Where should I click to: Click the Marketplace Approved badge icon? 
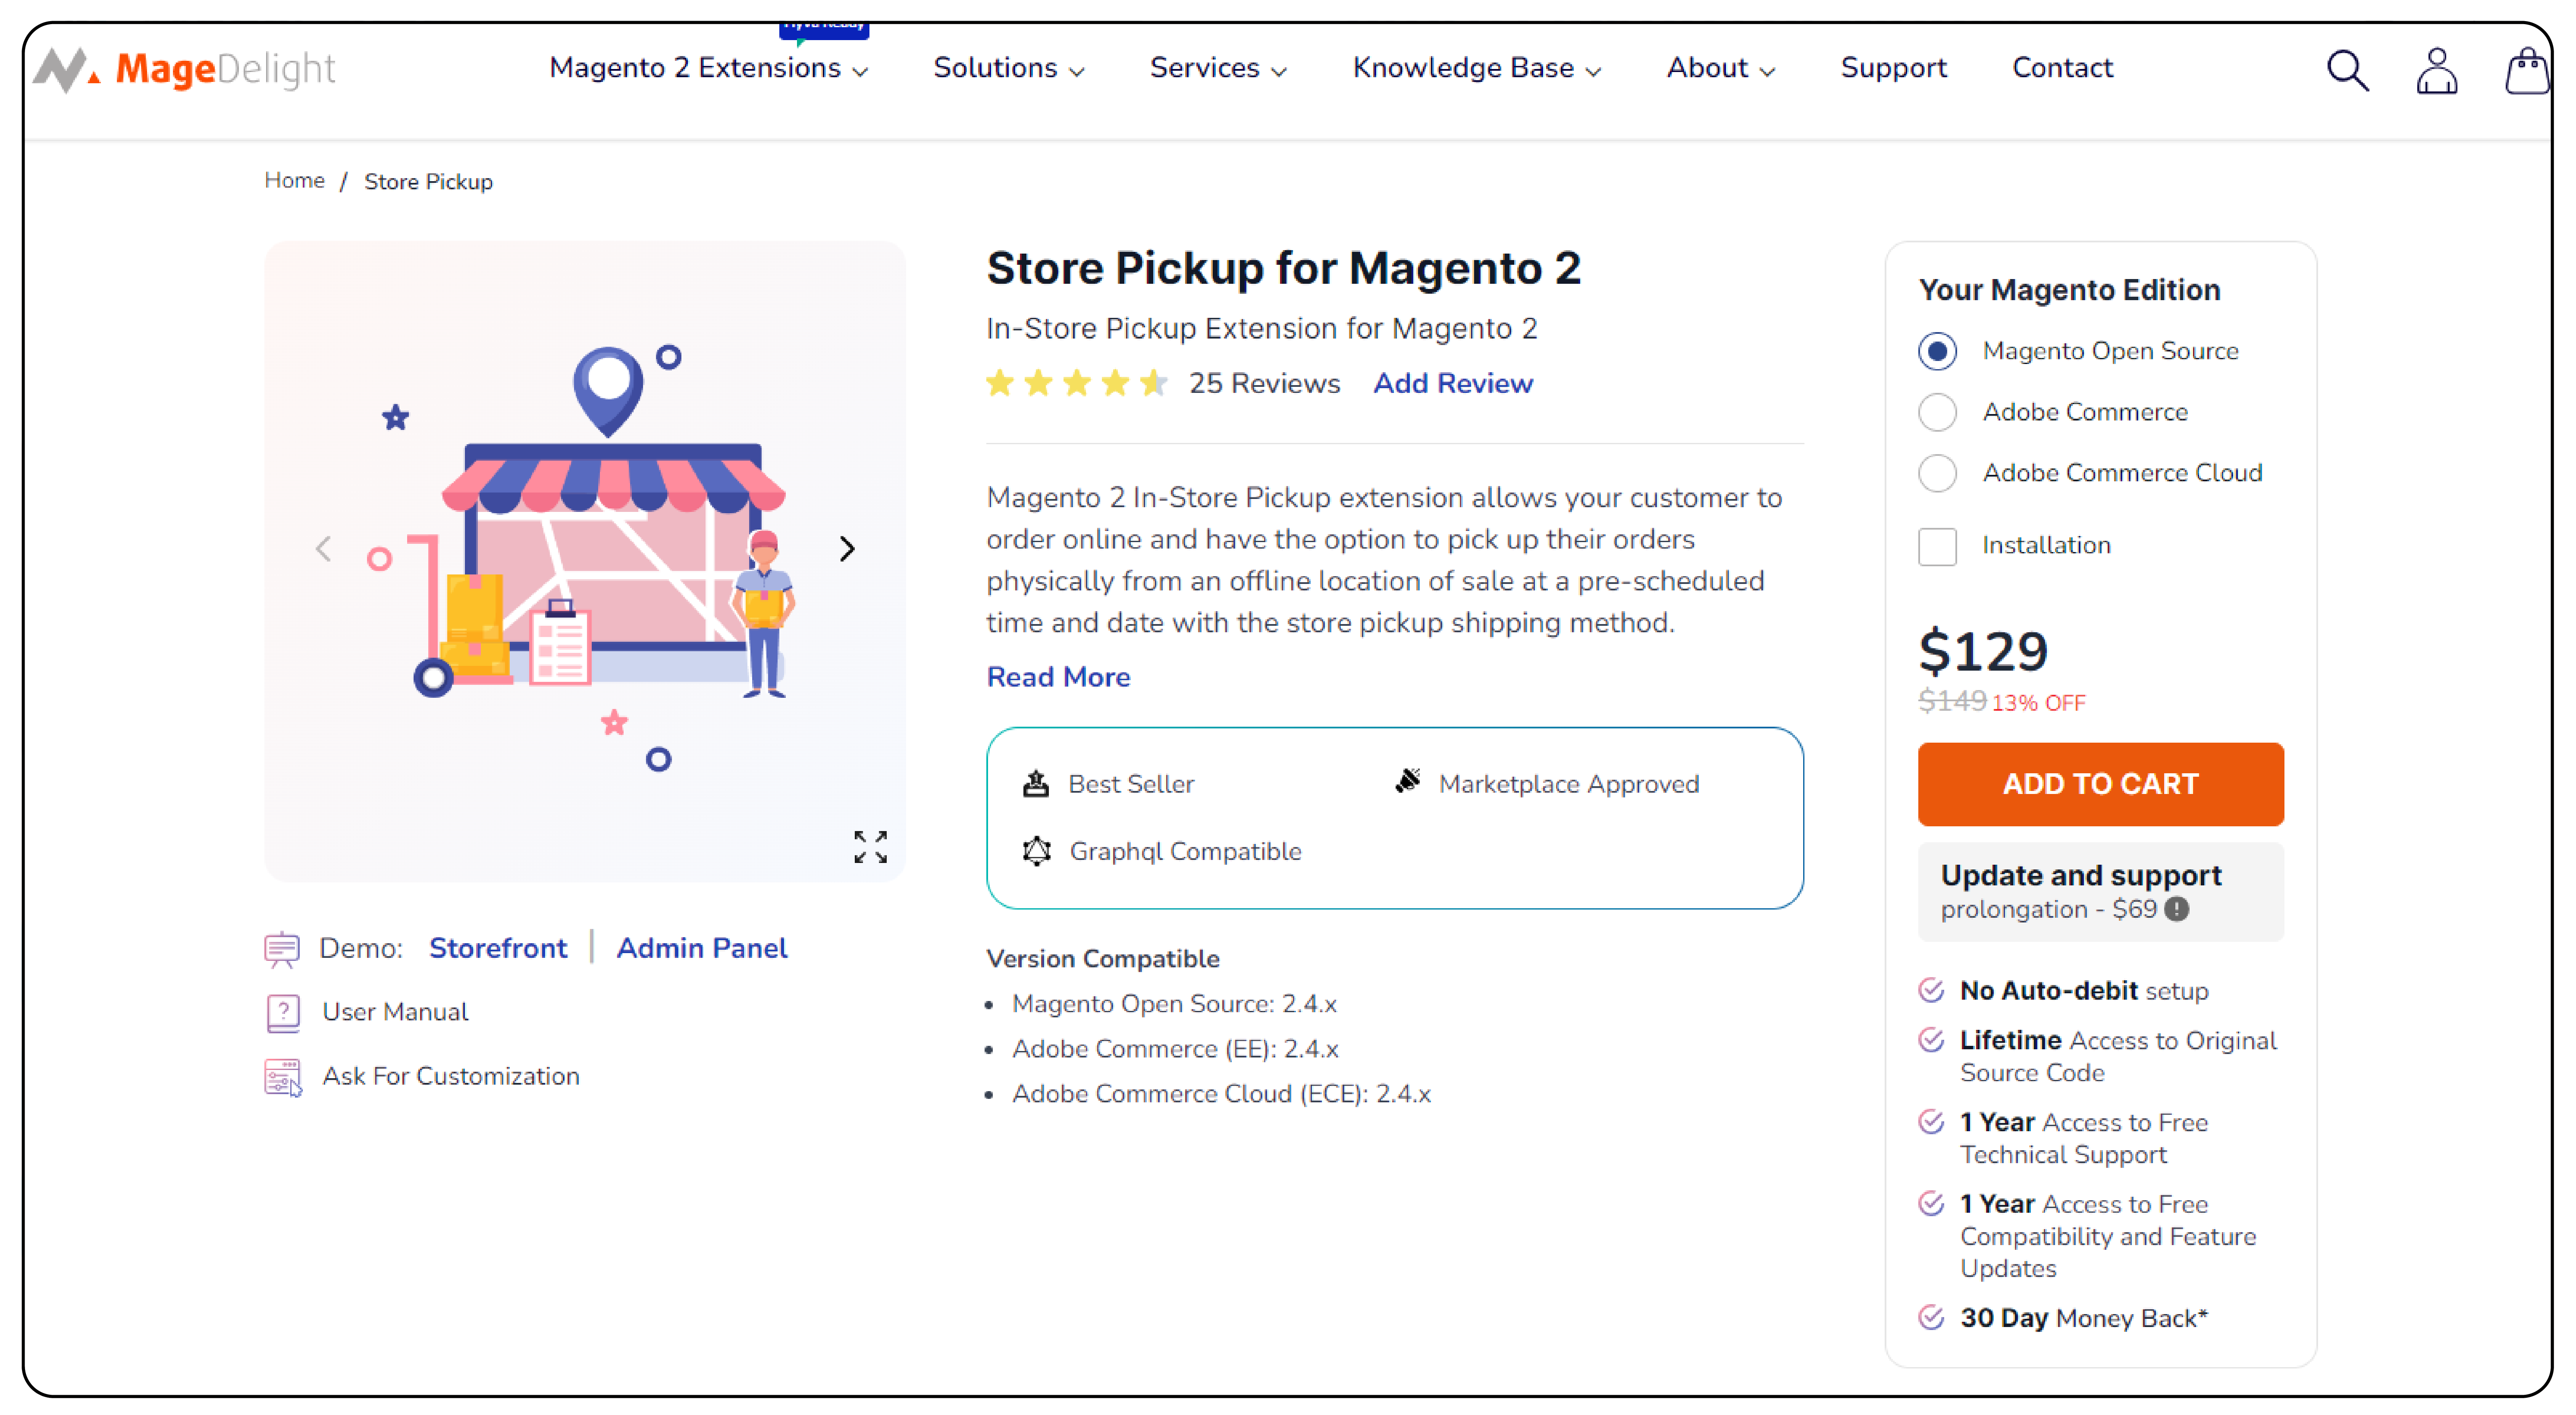(1408, 781)
